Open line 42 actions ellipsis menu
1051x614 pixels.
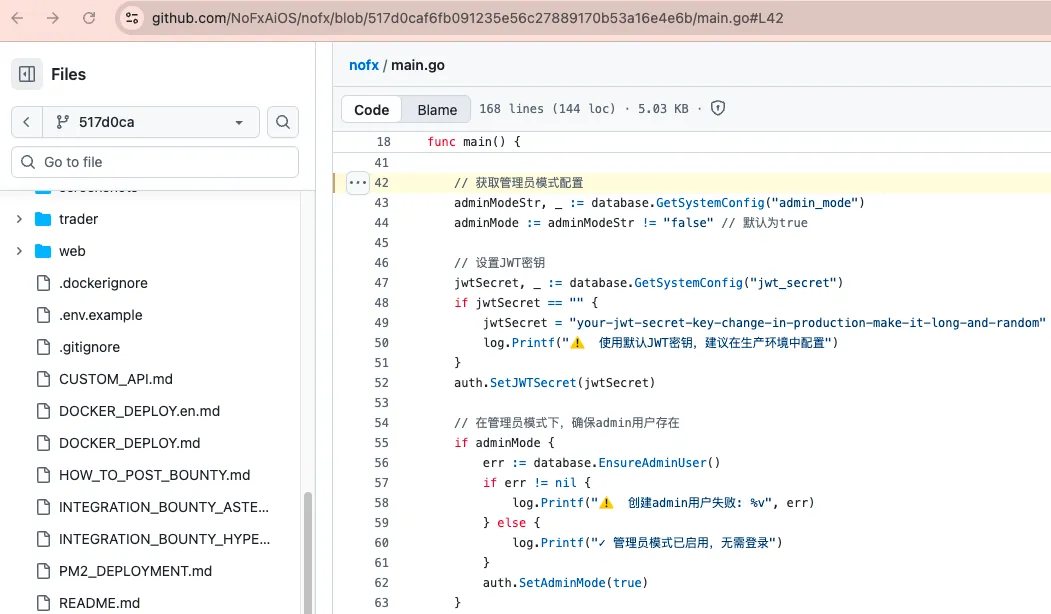[x=357, y=183]
